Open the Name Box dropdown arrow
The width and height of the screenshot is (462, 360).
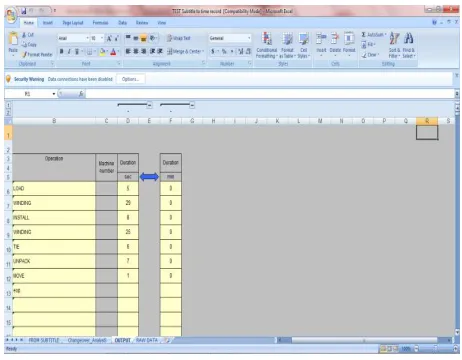coord(54,94)
